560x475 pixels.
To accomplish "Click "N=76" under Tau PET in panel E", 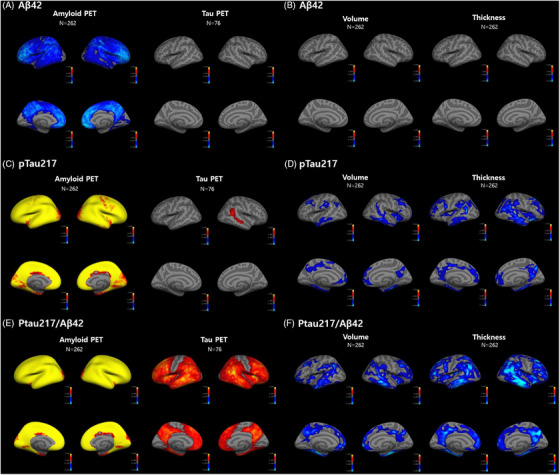I will click(214, 349).
